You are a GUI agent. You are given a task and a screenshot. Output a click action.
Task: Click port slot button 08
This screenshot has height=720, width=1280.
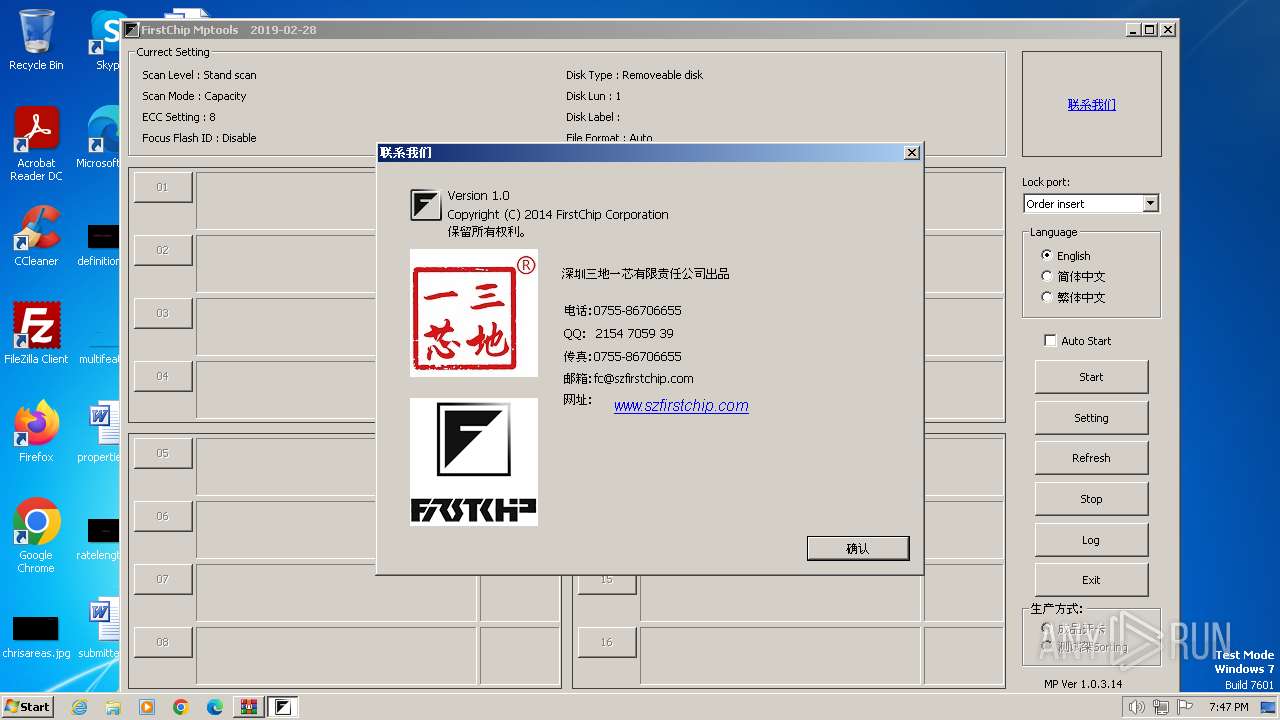[162, 642]
